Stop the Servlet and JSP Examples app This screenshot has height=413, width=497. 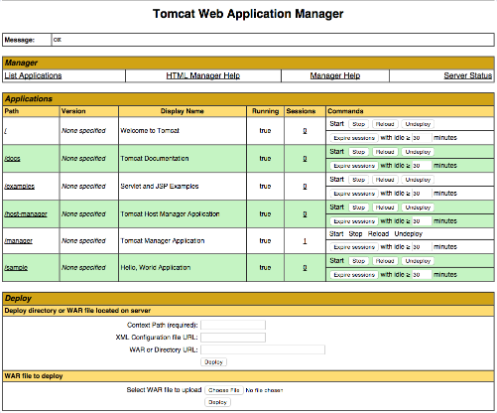359,180
